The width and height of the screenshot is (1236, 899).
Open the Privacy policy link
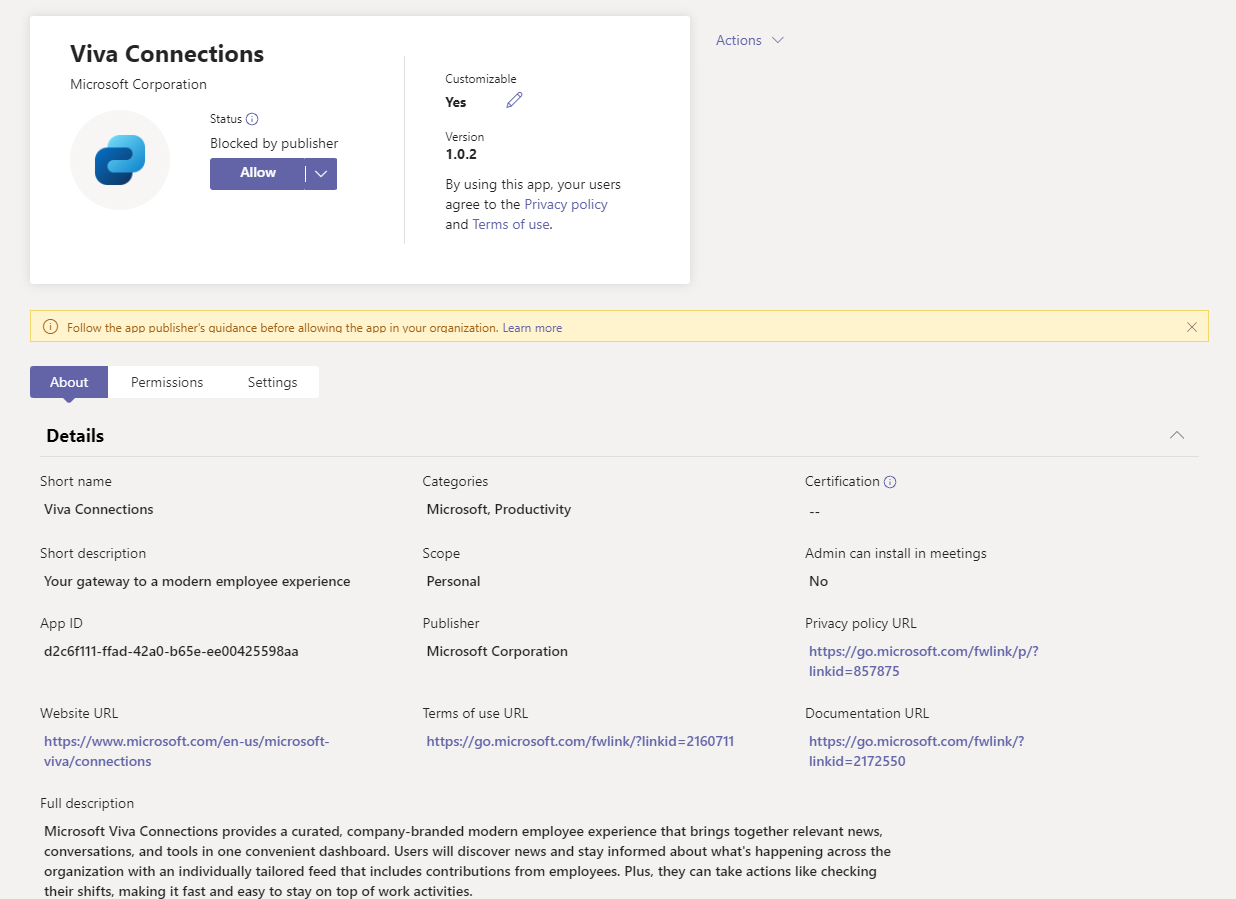pos(565,204)
